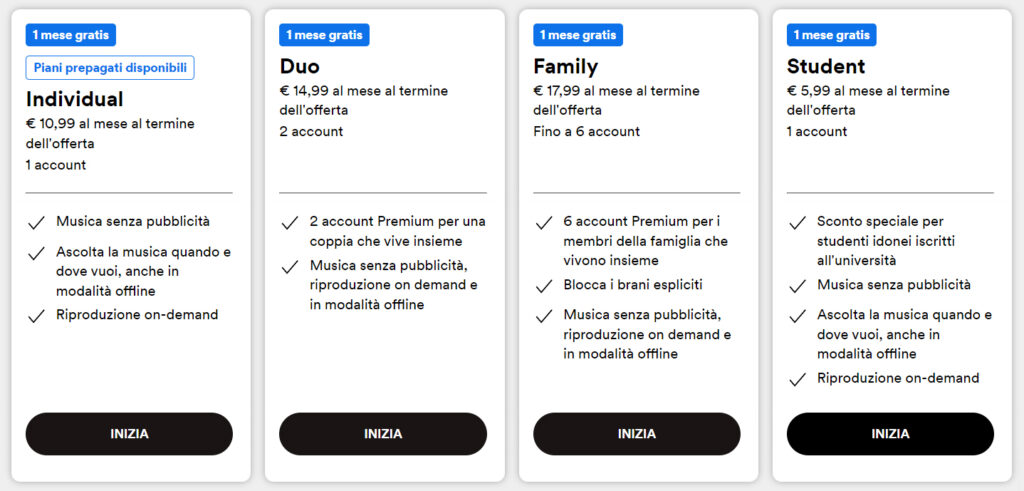Screen dimensions: 1024x491
Task: Click checkmark next to Sconto speciale per studenti
Action: click(797, 222)
